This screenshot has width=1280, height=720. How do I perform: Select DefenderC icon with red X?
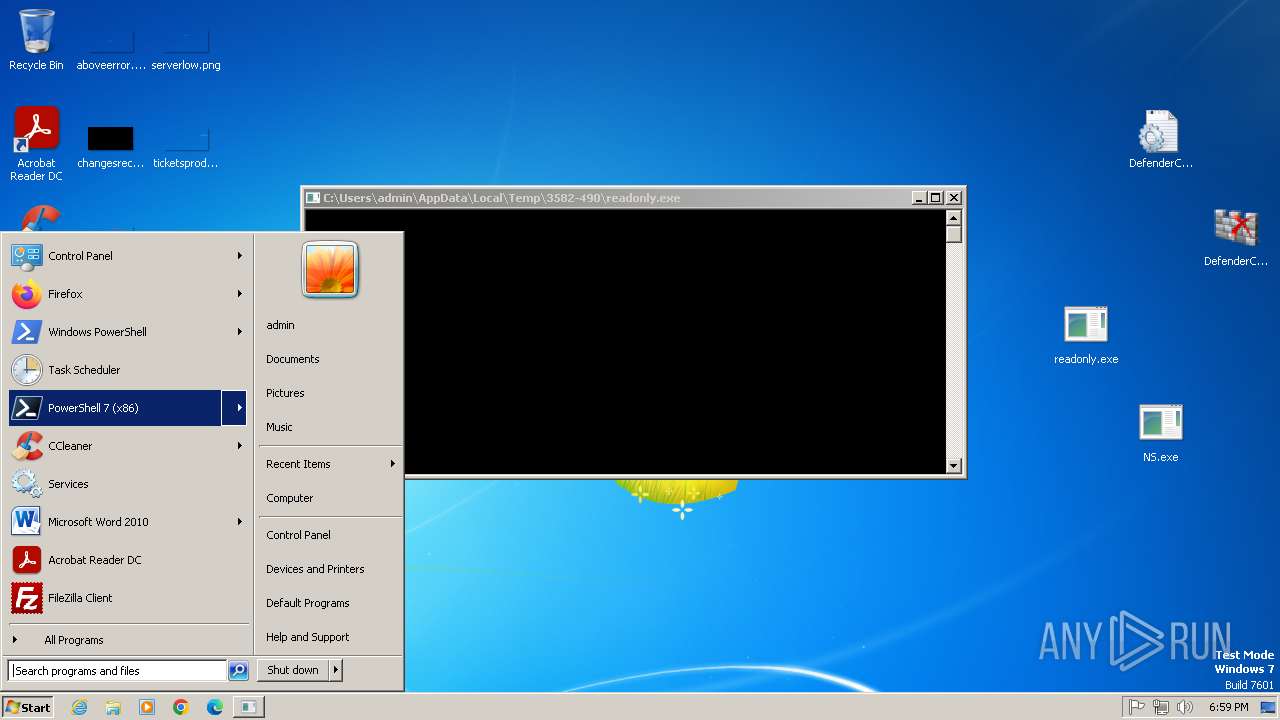1235,236
